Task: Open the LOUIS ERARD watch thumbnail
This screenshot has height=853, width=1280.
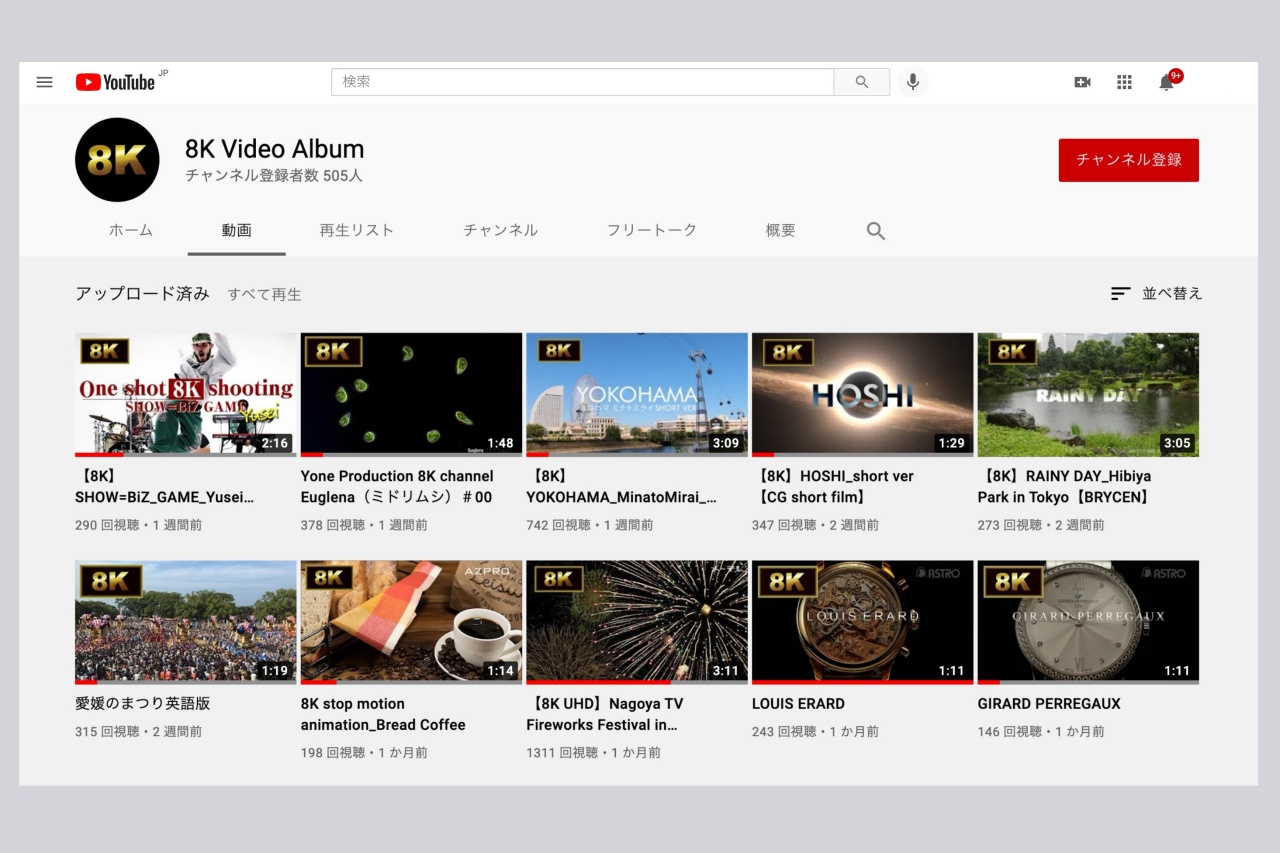Action: coord(863,622)
